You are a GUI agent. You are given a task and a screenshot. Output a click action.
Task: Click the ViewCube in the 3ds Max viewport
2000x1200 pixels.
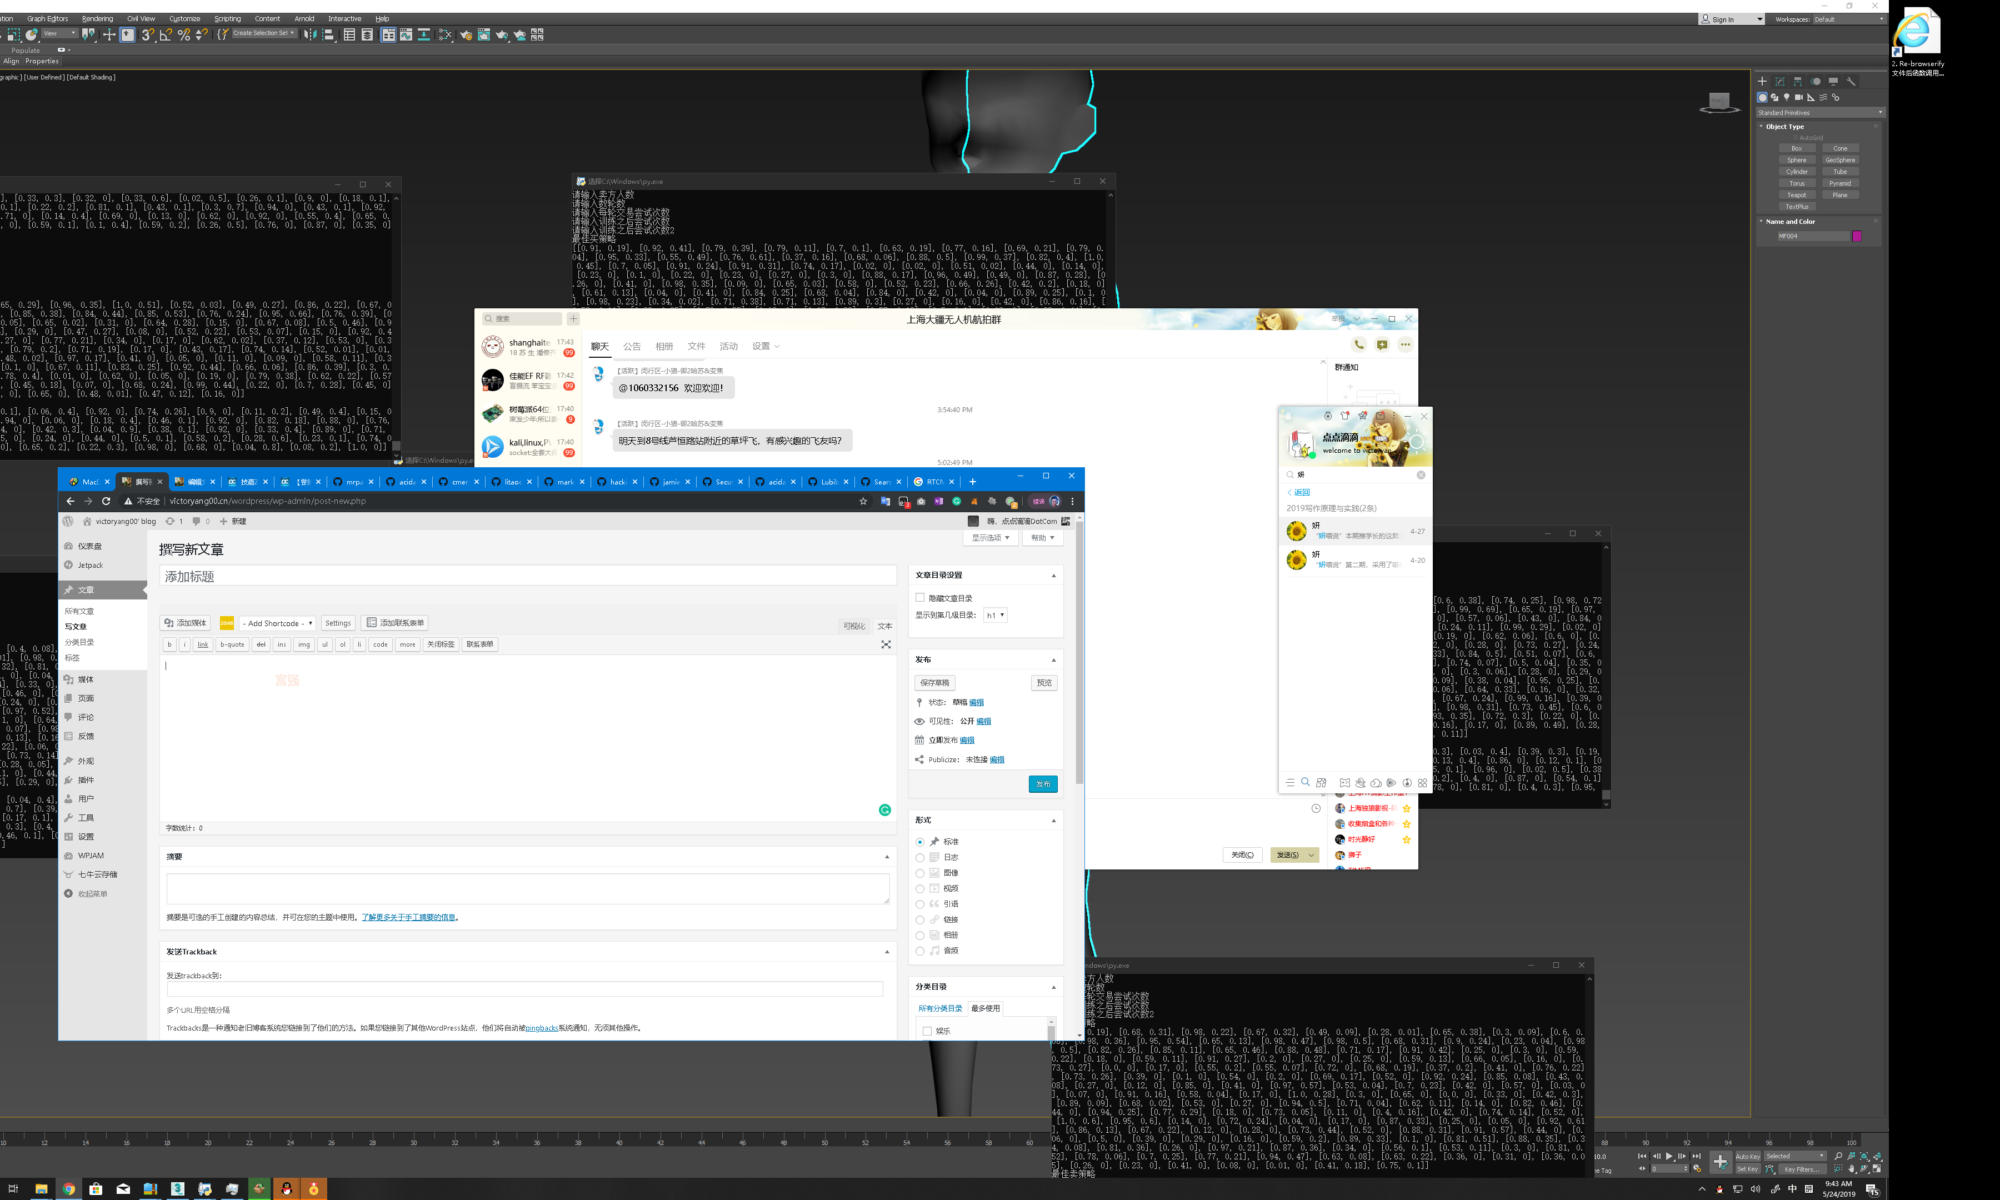(1719, 102)
